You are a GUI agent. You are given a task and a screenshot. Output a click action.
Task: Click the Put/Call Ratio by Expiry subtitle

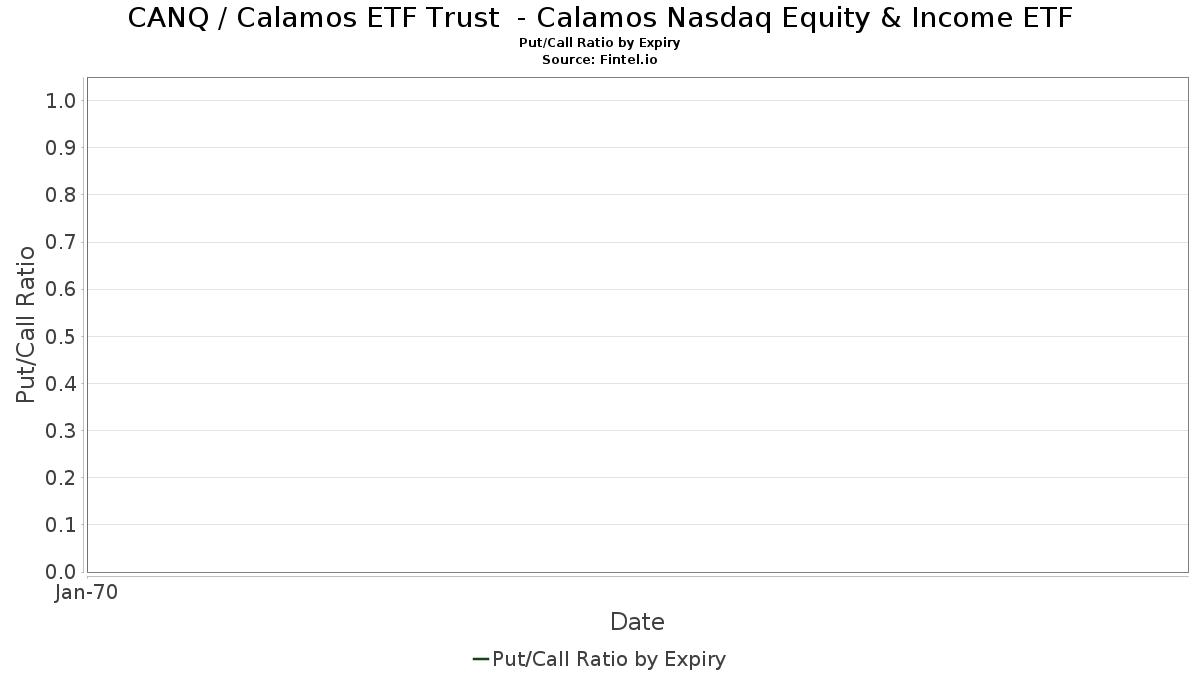tap(600, 43)
